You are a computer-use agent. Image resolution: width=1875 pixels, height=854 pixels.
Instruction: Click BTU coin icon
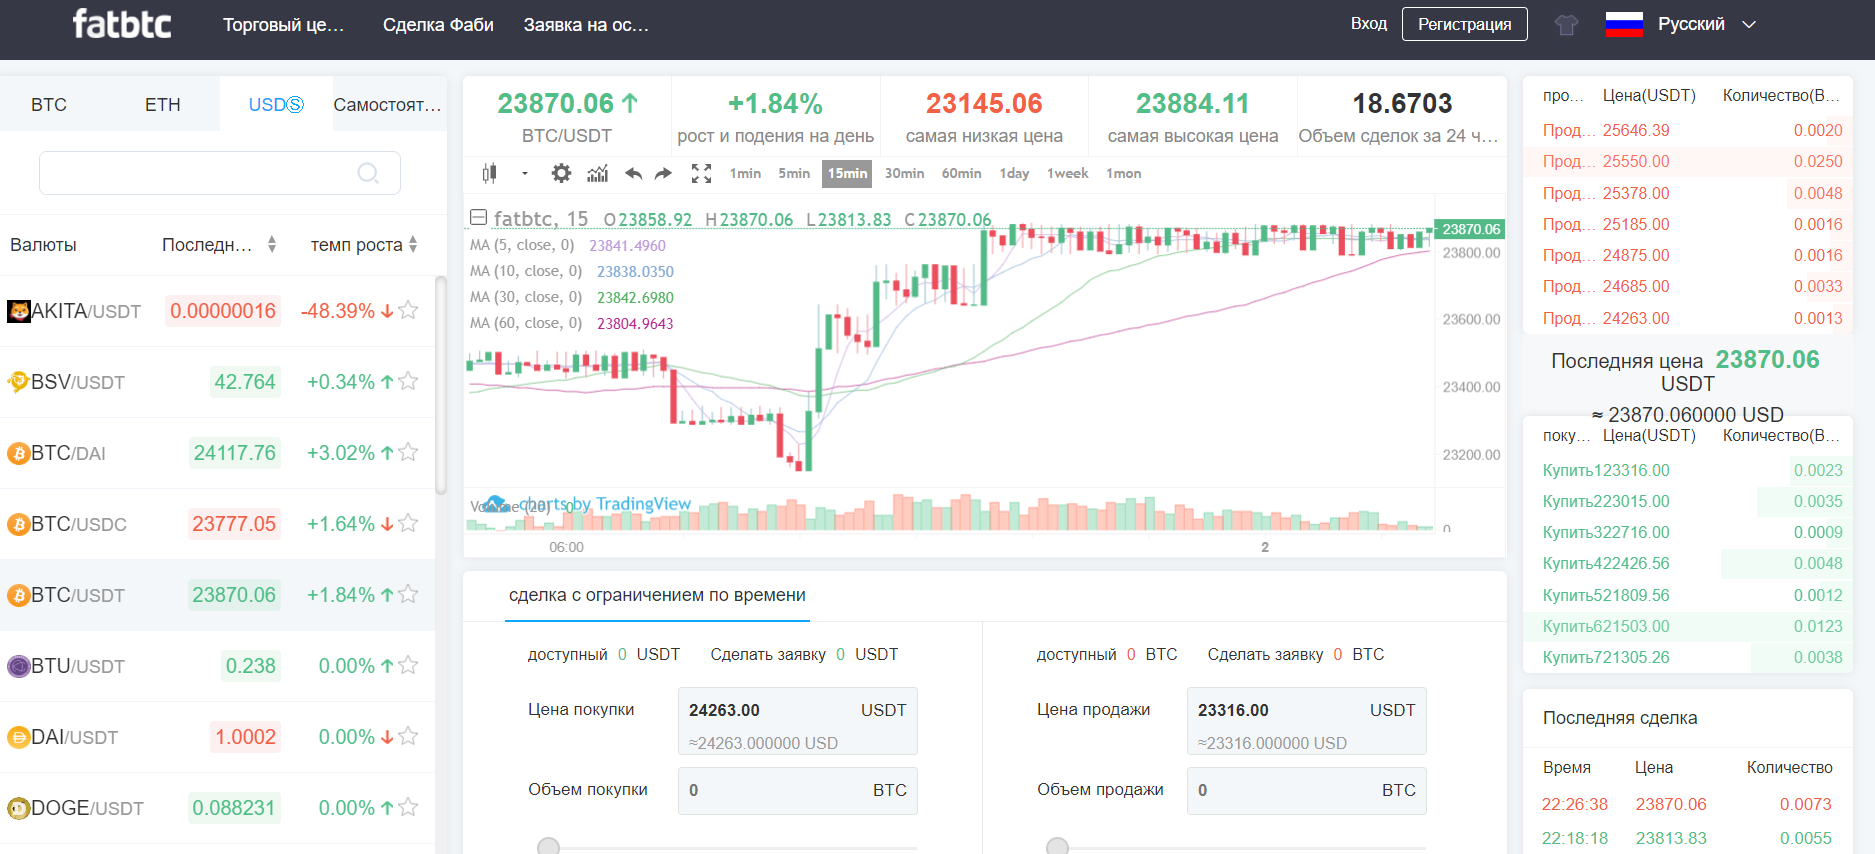tap(19, 666)
